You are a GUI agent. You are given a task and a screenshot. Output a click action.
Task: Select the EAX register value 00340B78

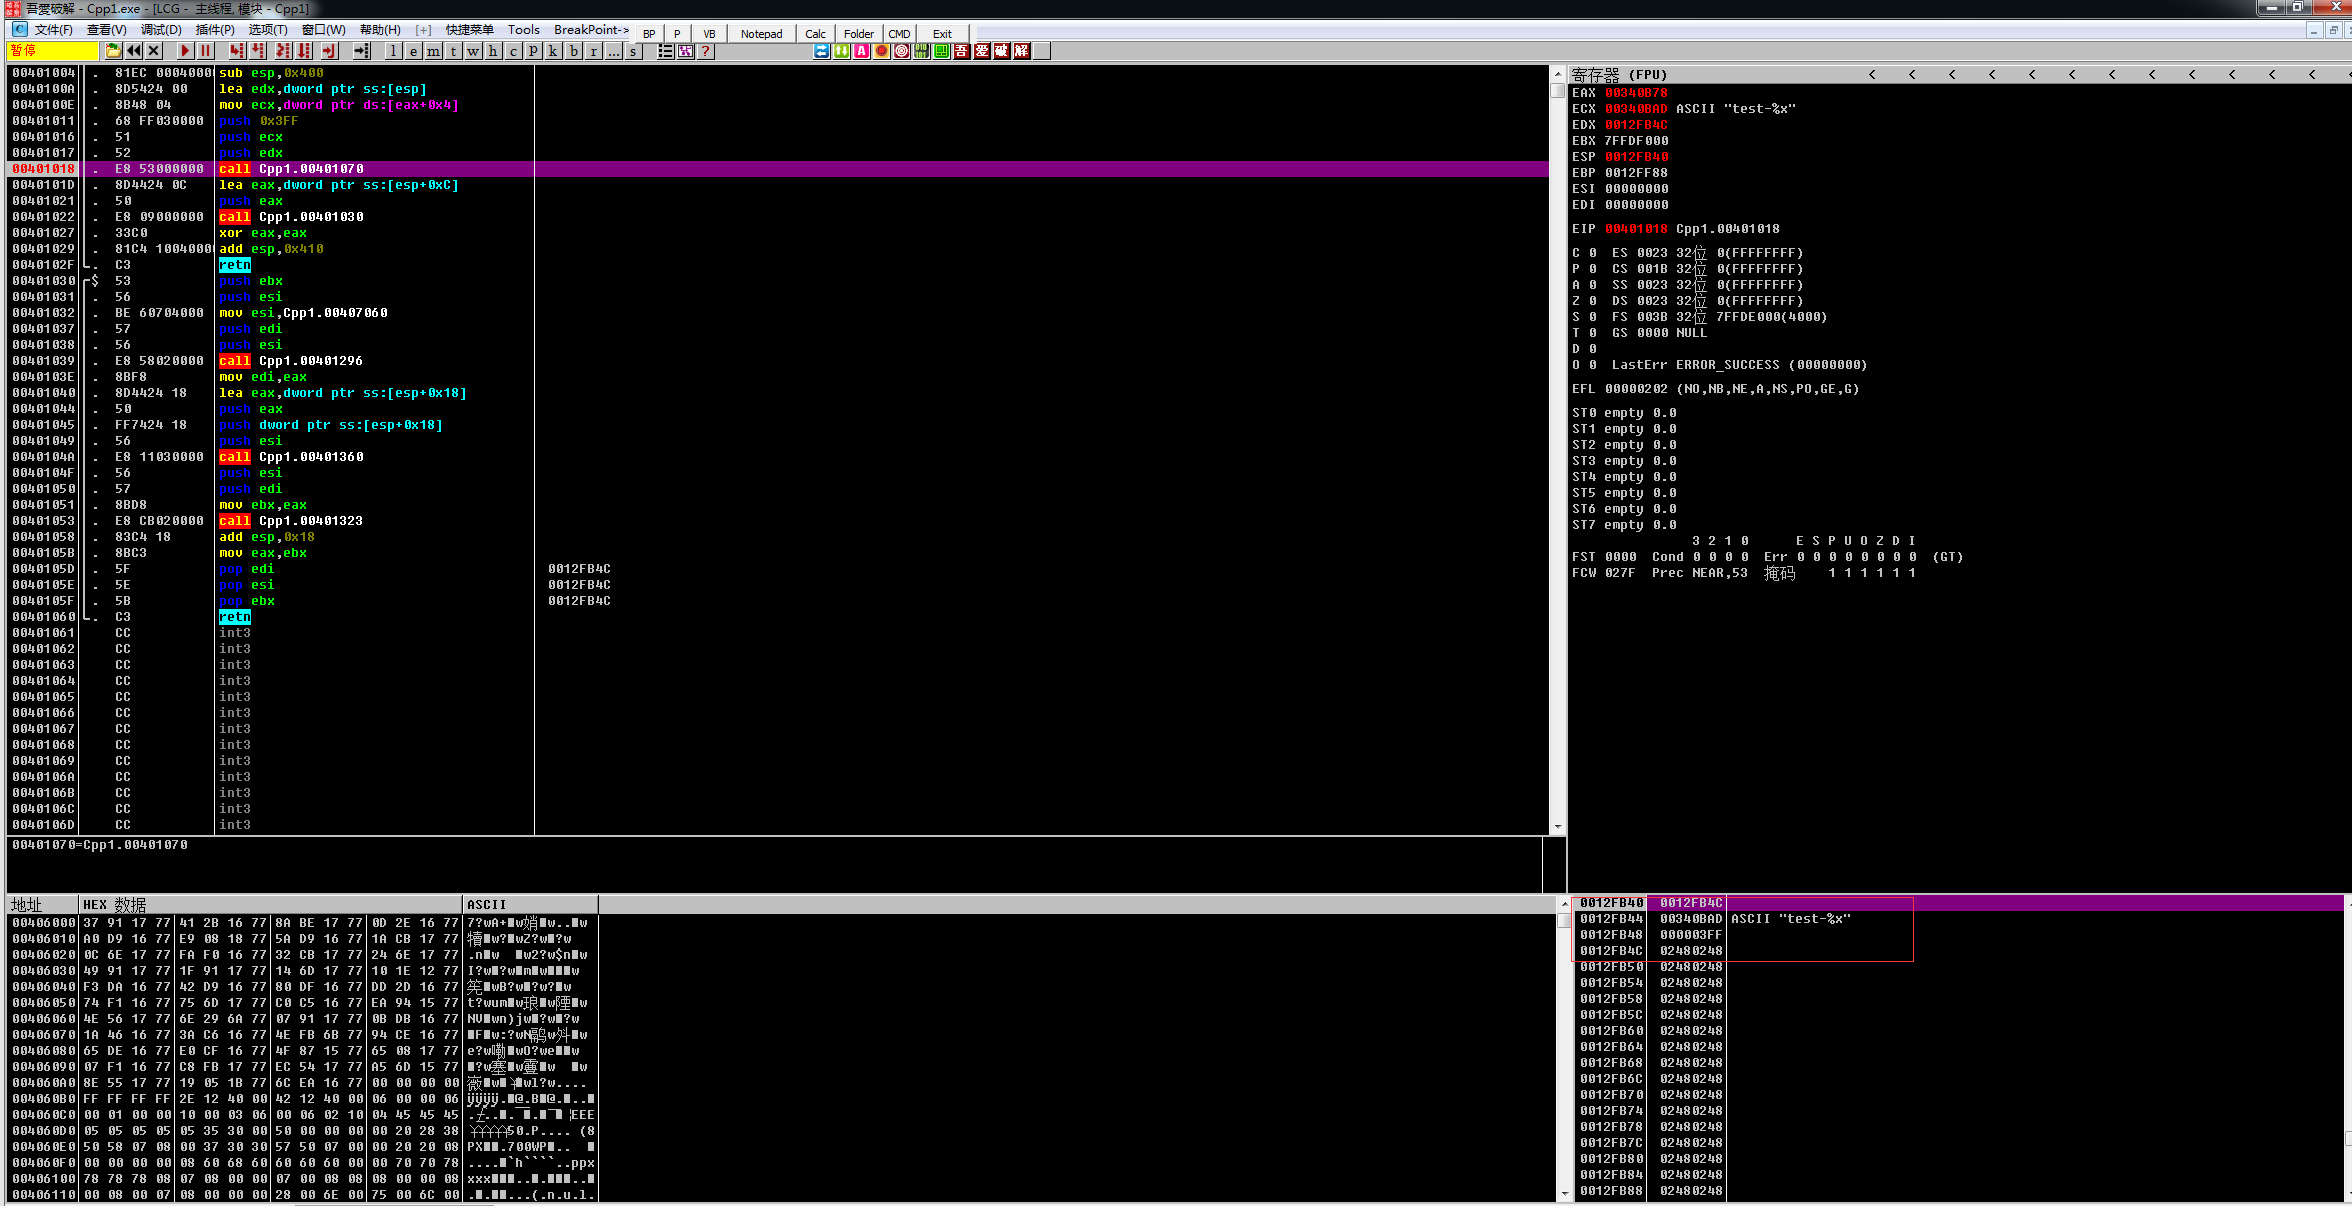pos(1636,93)
